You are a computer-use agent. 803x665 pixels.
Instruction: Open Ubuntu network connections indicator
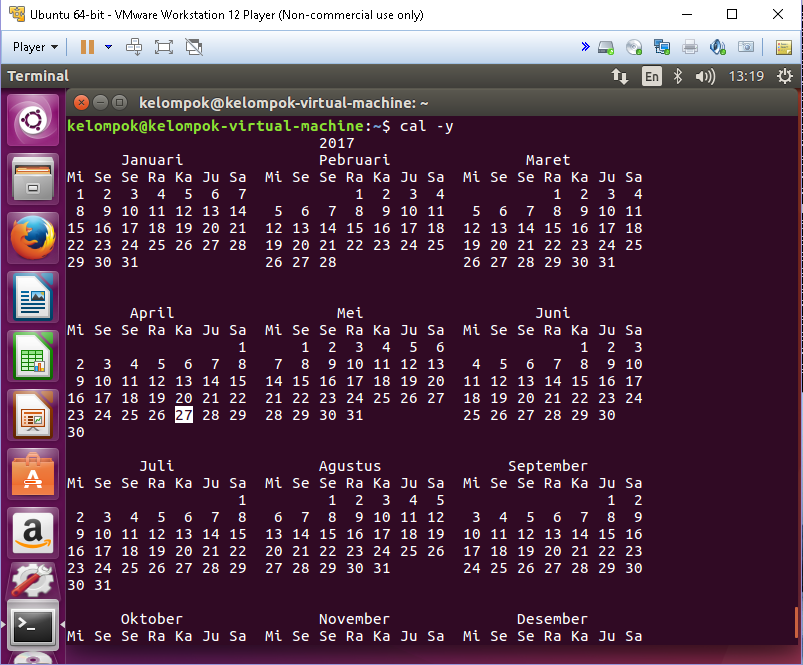(620, 77)
